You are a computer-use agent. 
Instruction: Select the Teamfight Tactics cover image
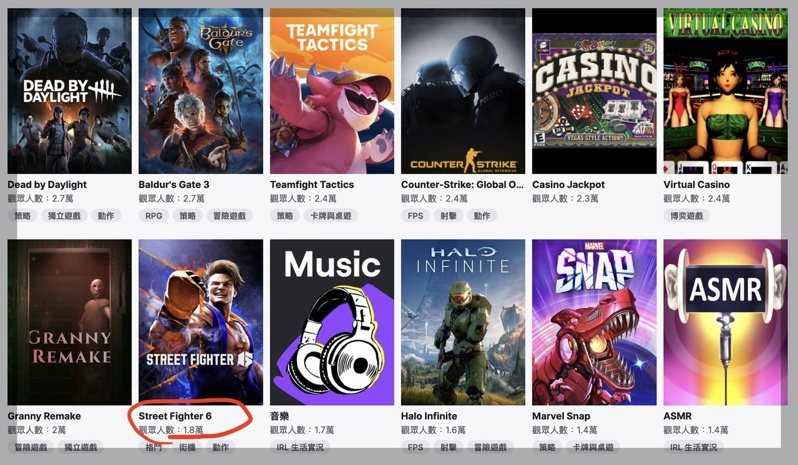332,91
